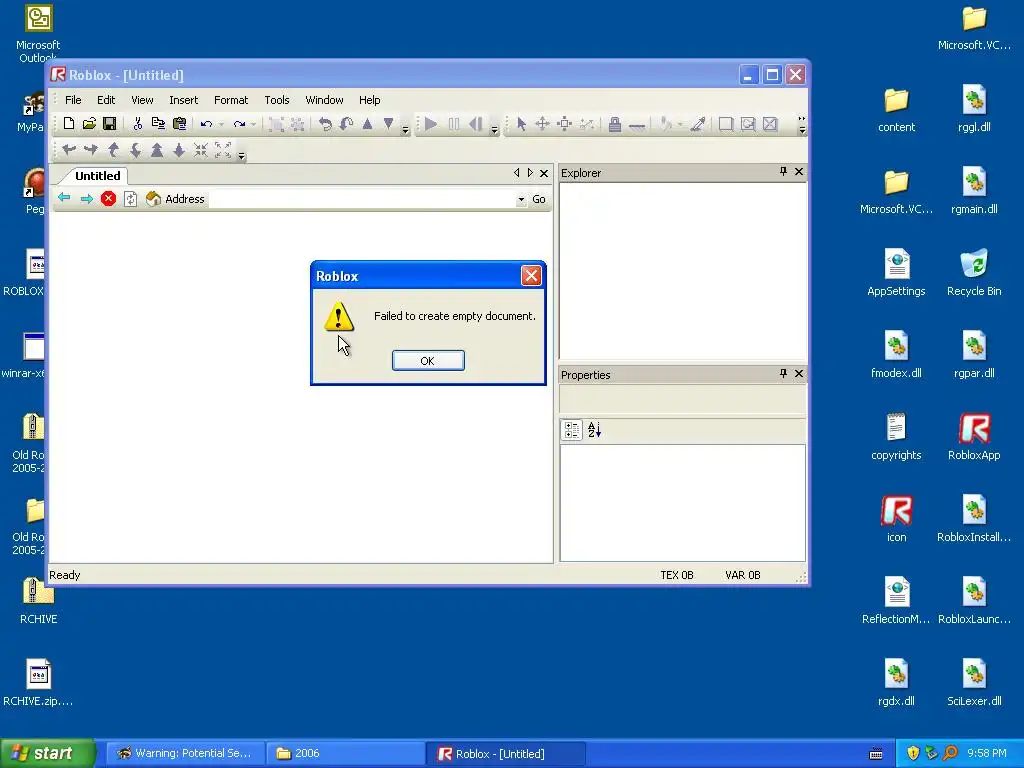Image resolution: width=1024 pixels, height=768 pixels.
Task: Open the View menu
Action: pyautogui.click(x=142, y=100)
